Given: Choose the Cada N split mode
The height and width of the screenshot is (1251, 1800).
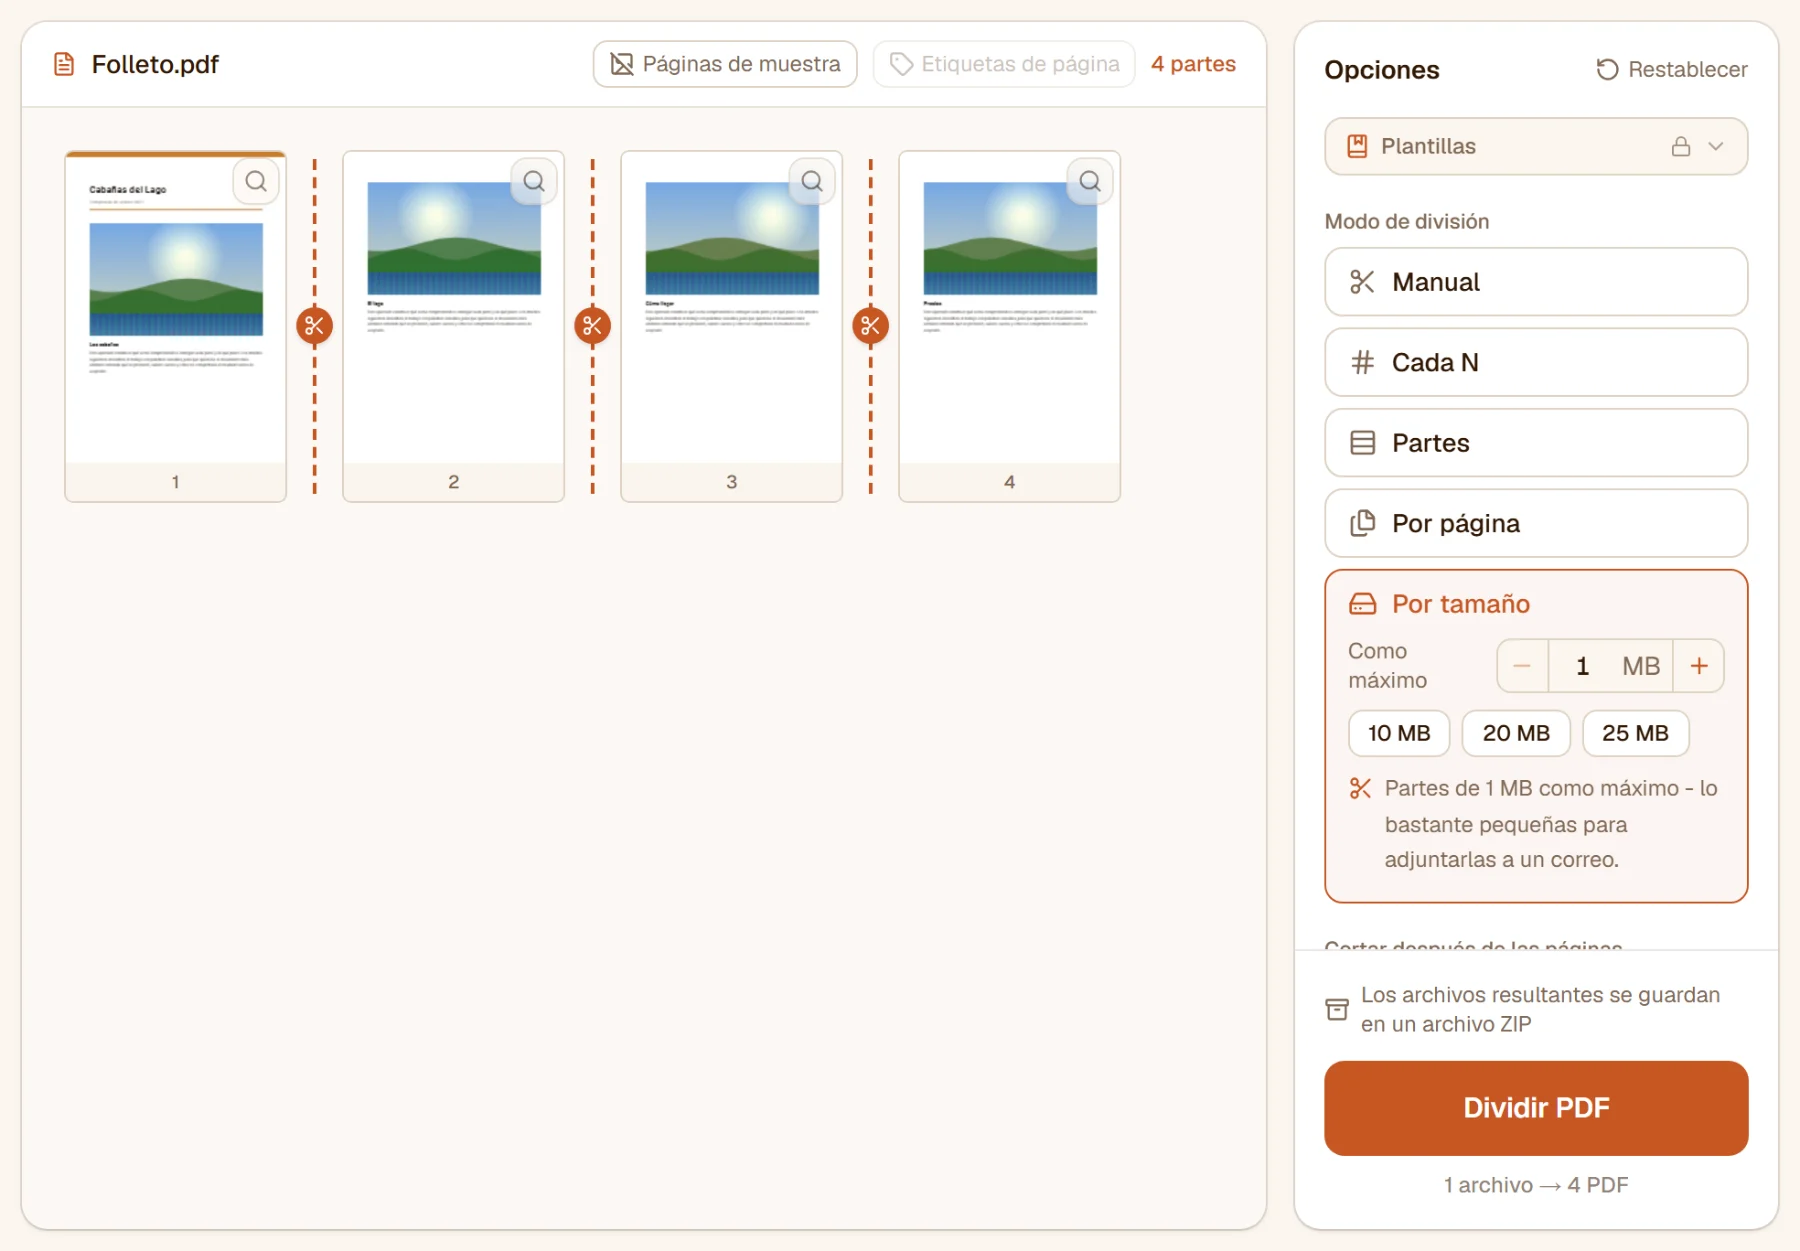Looking at the screenshot, I should (x=1536, y=362).
